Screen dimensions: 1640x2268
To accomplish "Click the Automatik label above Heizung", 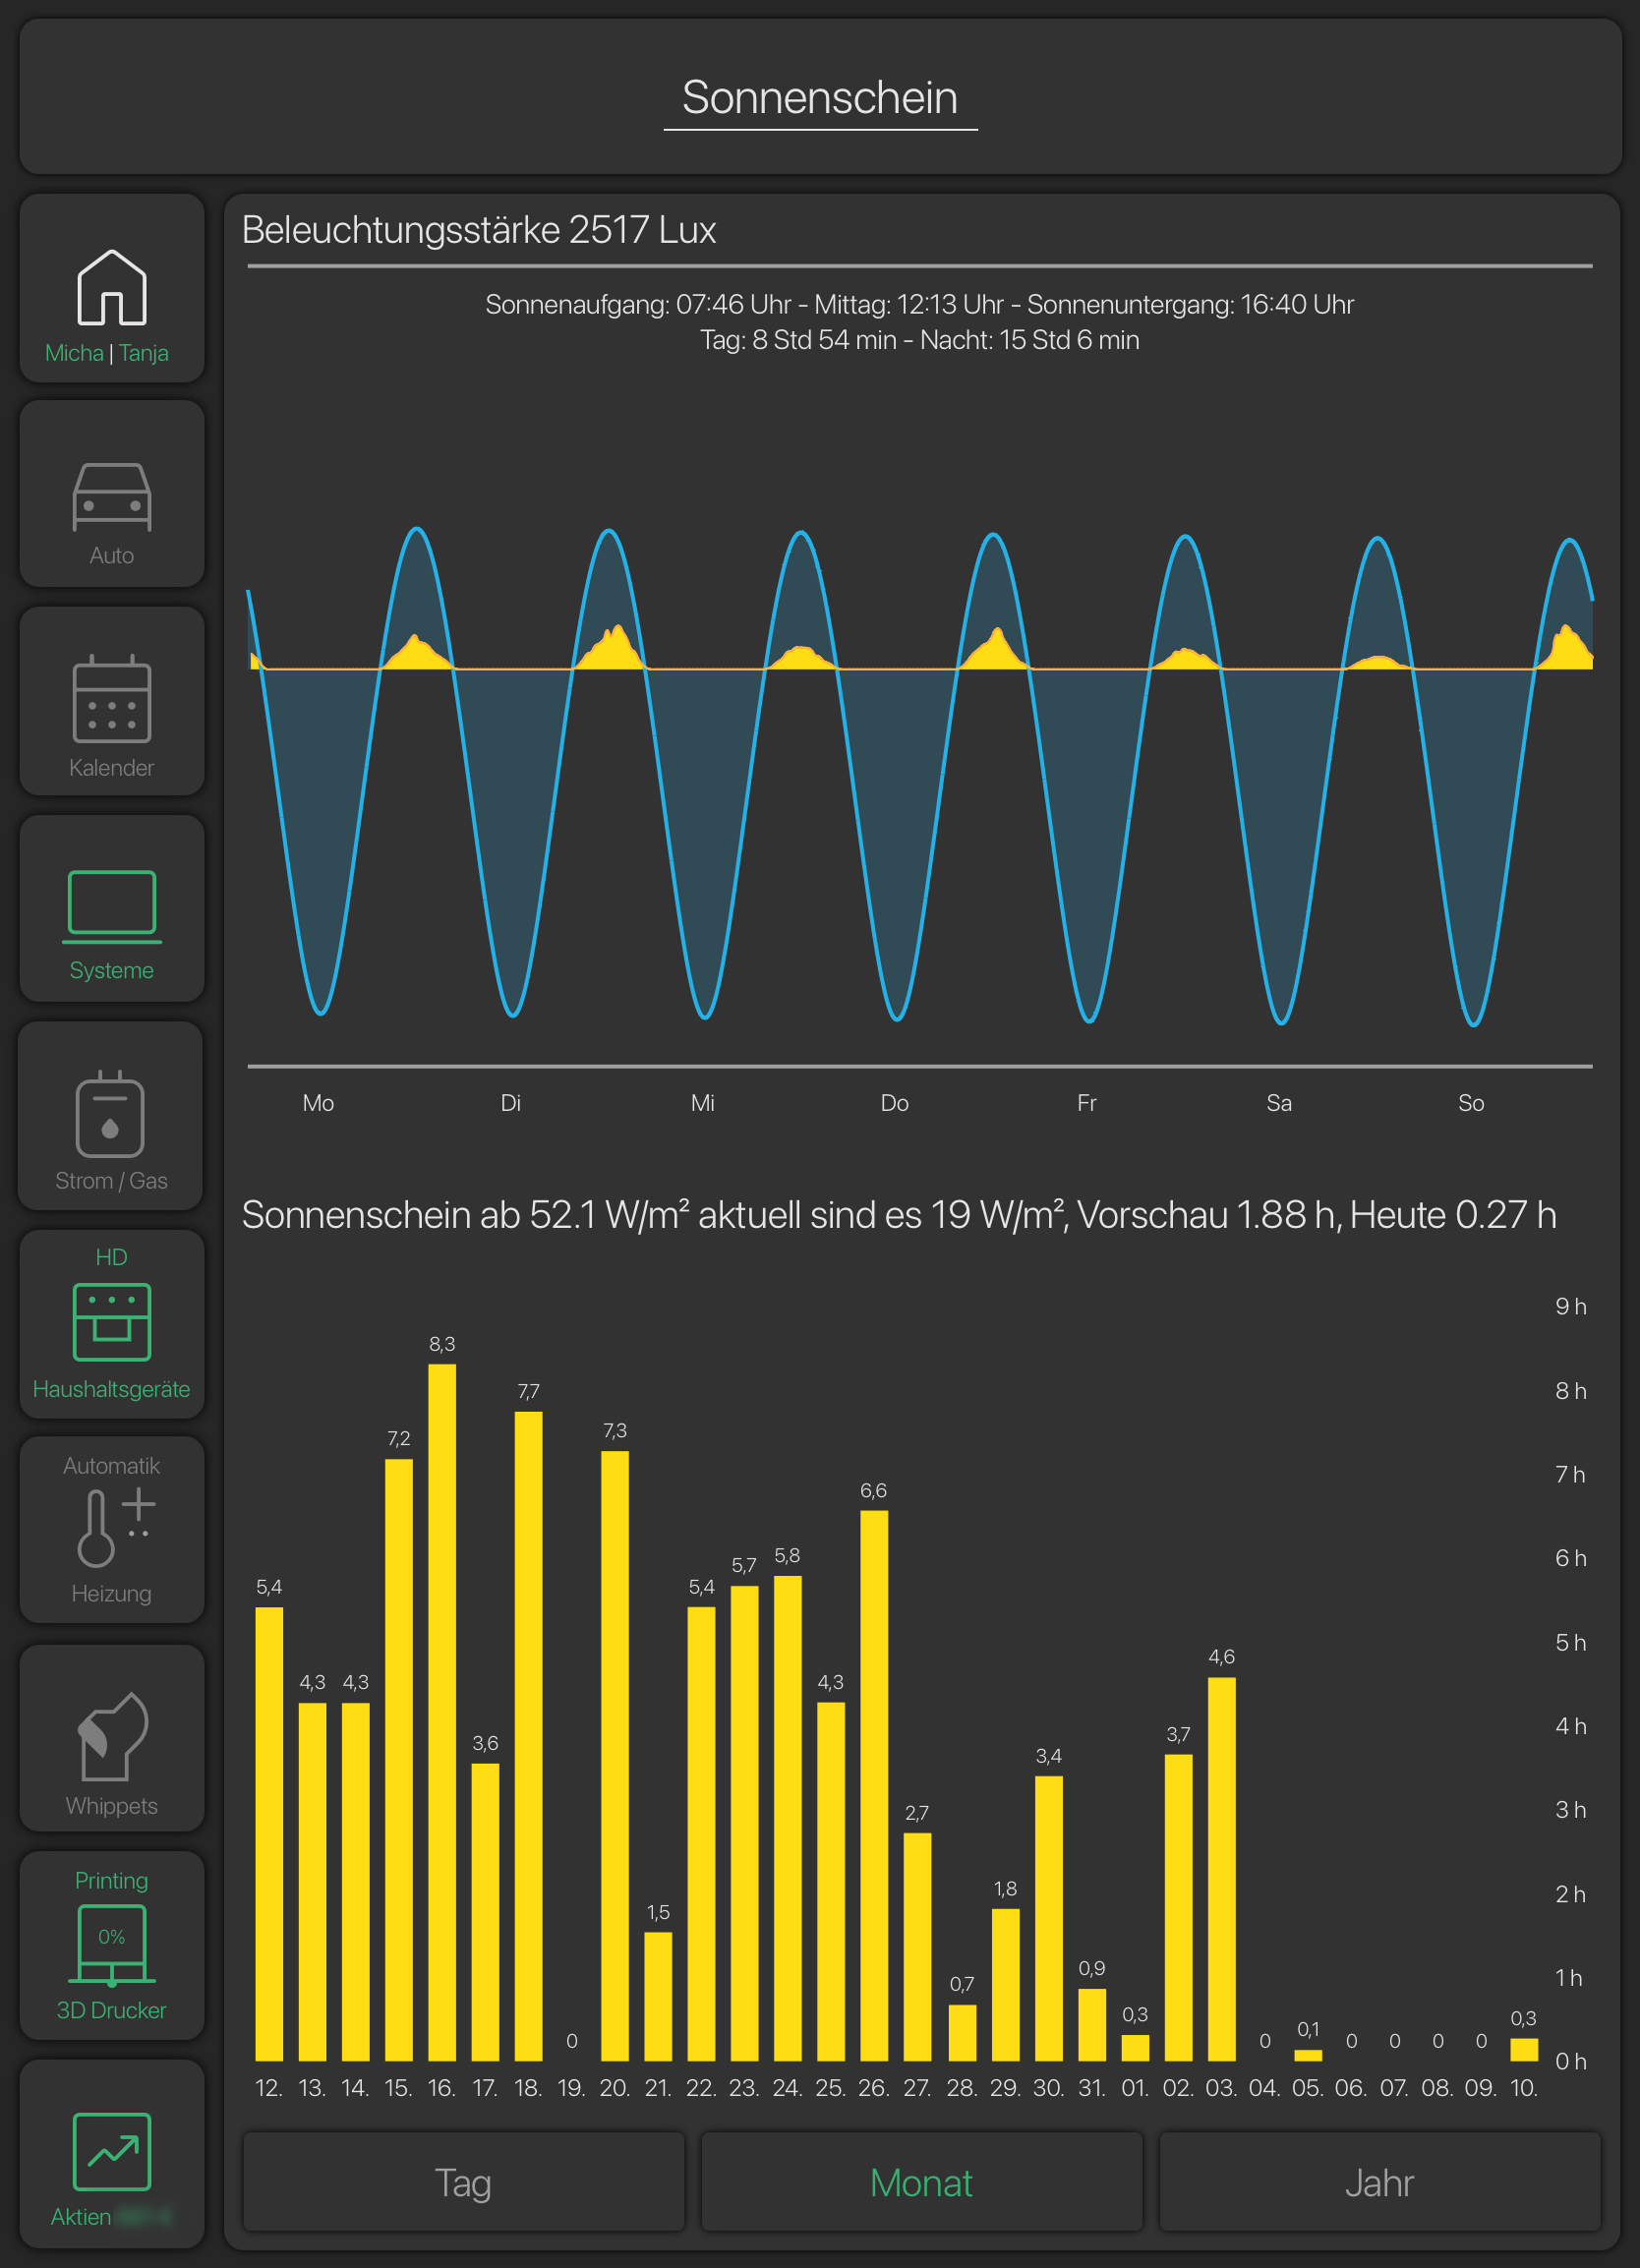I will pos(111,1465).
